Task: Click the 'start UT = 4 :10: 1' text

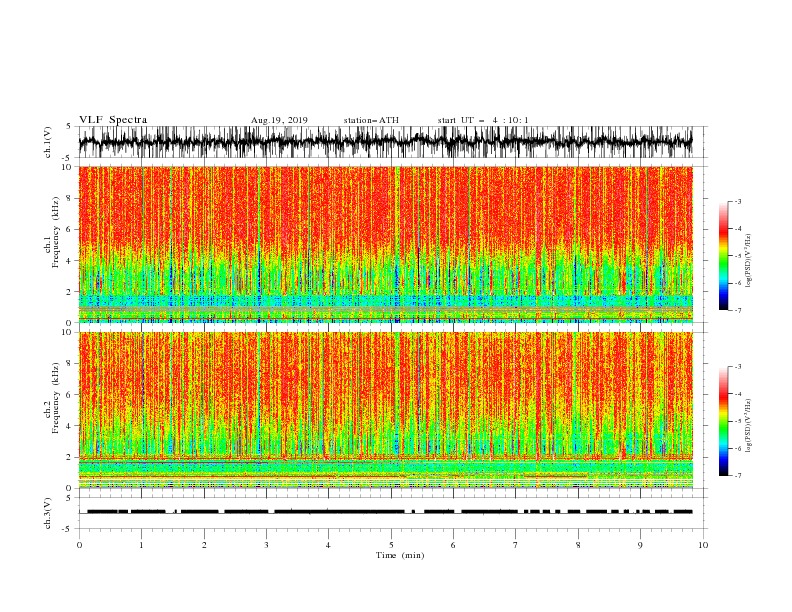Action: coord(482,120)
